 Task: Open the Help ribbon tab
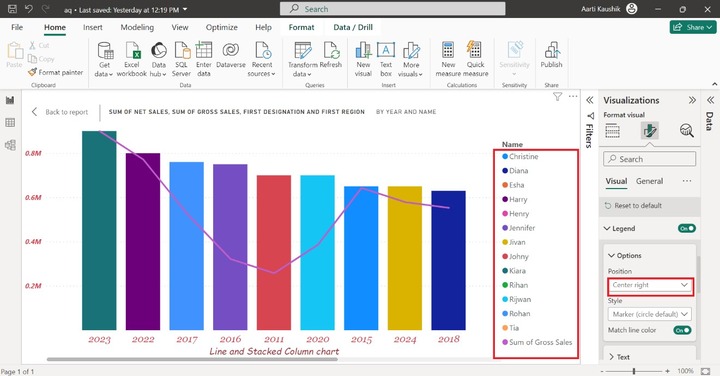[x=263, y=27]
